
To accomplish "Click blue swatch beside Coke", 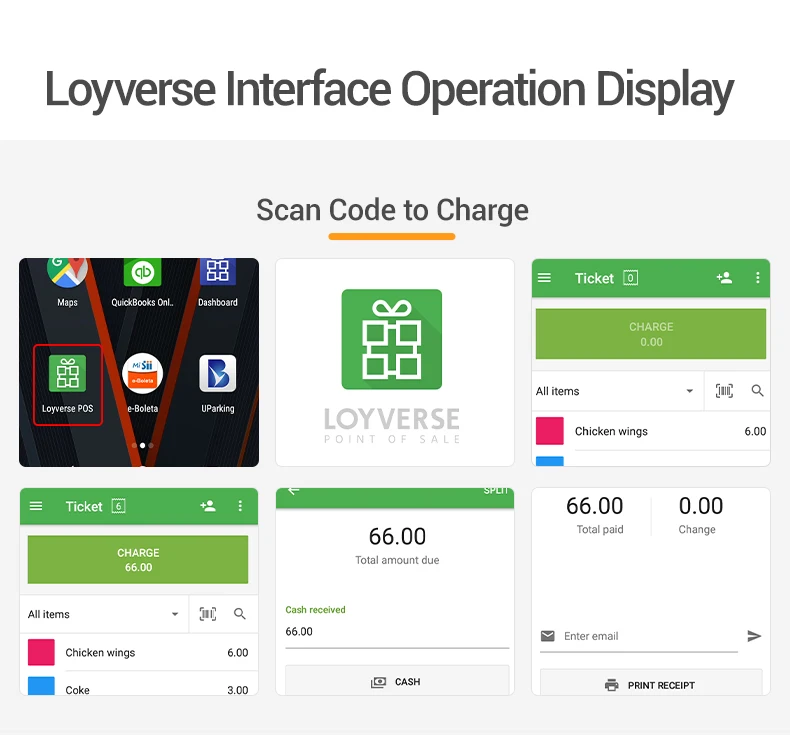I will [x=41, y=686].
